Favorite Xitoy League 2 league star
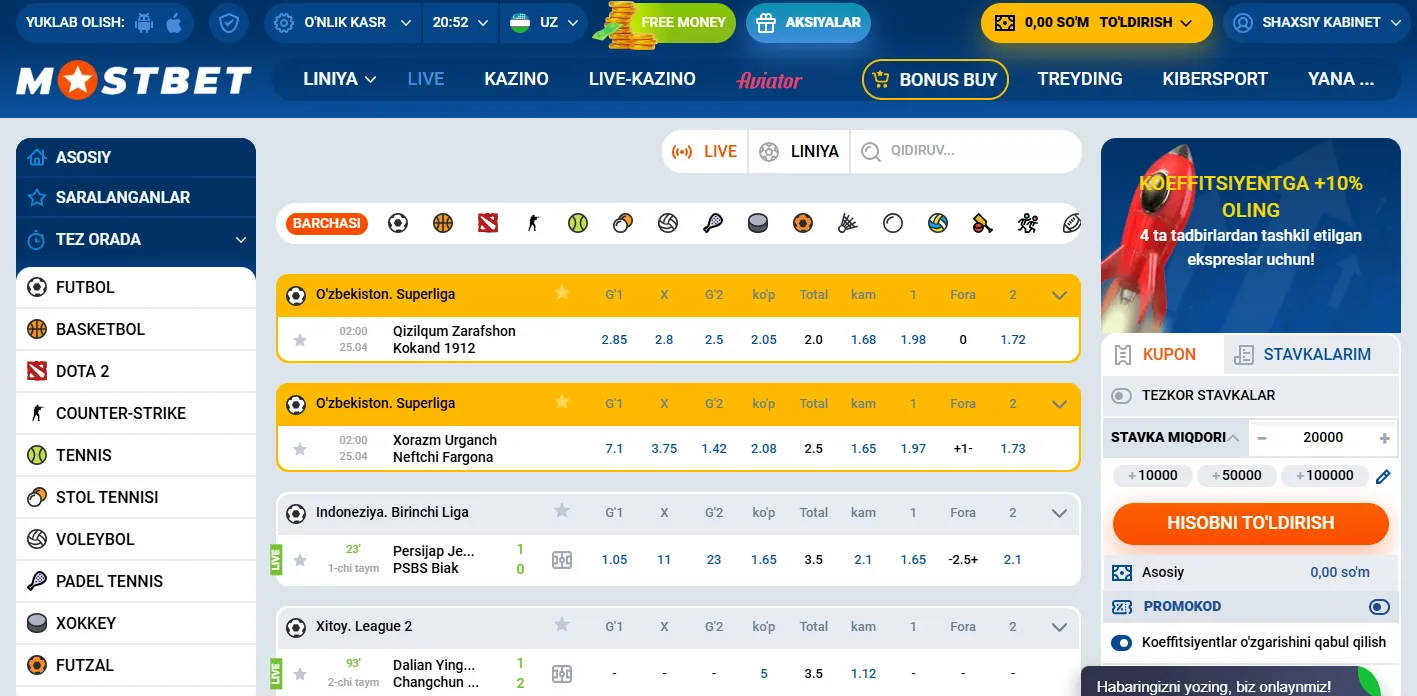The image size is (1417, 696). (x=562, y=625)
